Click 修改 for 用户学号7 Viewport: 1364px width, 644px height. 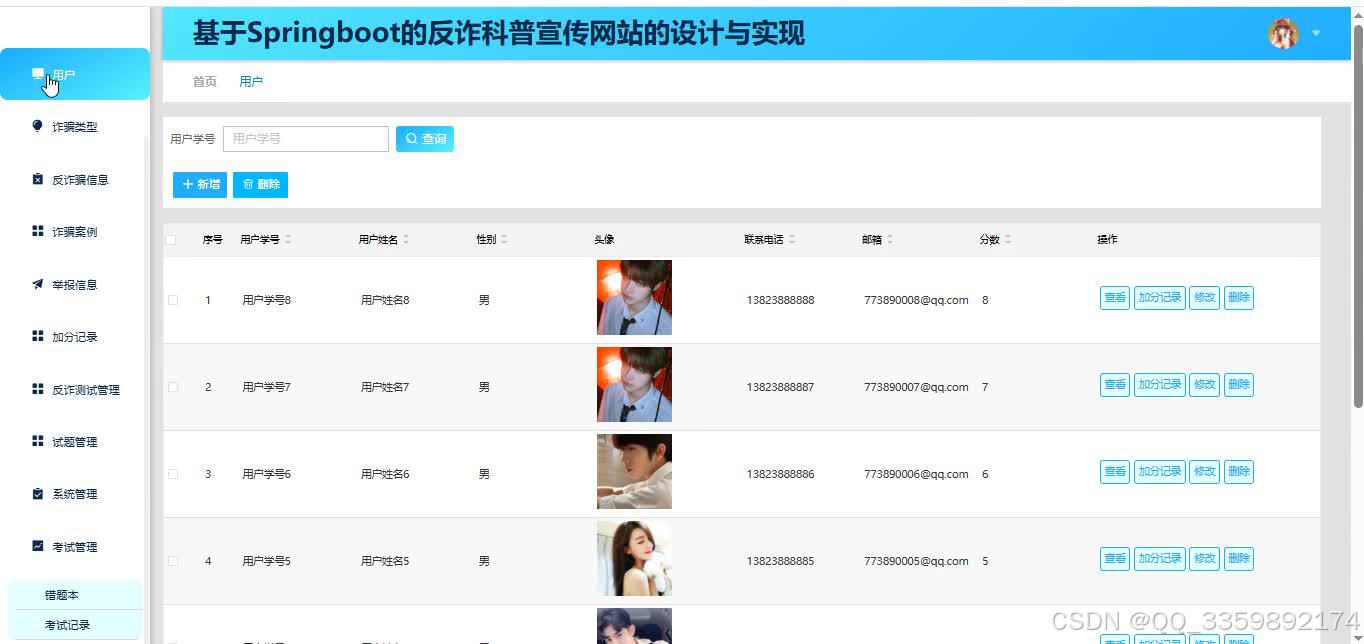coord(1204,385)
